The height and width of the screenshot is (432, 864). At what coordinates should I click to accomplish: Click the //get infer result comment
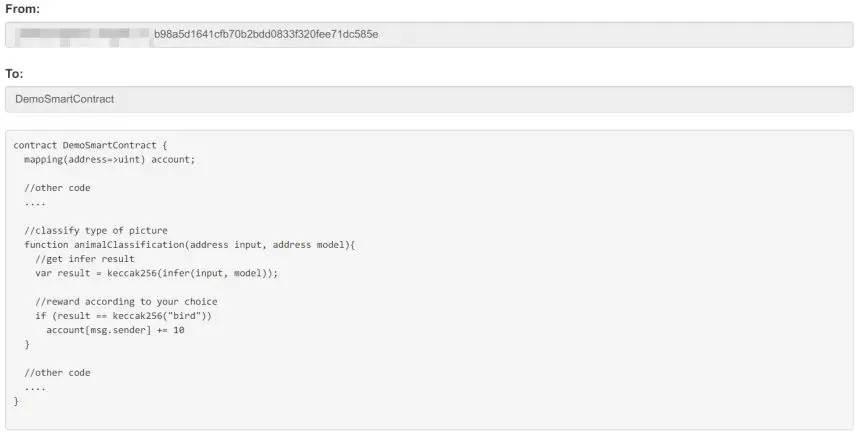[x=85, y=259]
